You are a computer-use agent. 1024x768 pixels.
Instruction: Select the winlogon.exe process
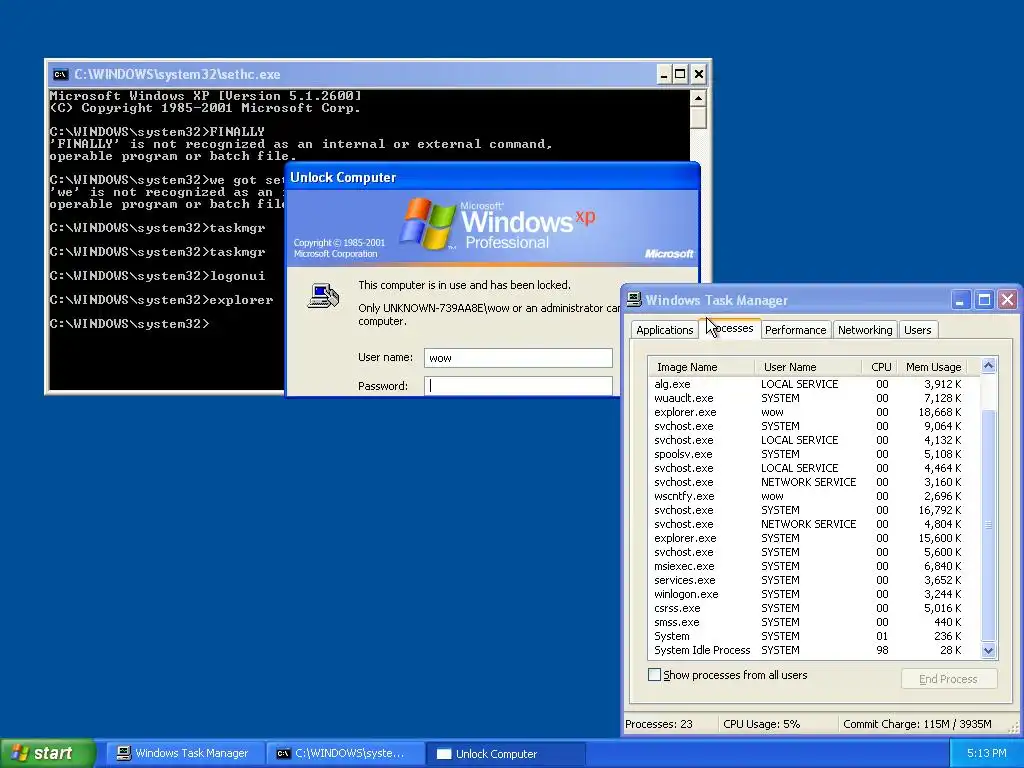(813, 594)
